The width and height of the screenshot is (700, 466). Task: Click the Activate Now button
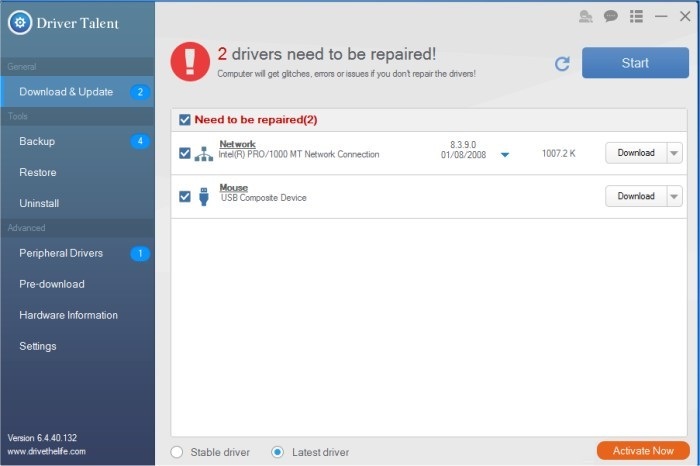coord(643,451)
